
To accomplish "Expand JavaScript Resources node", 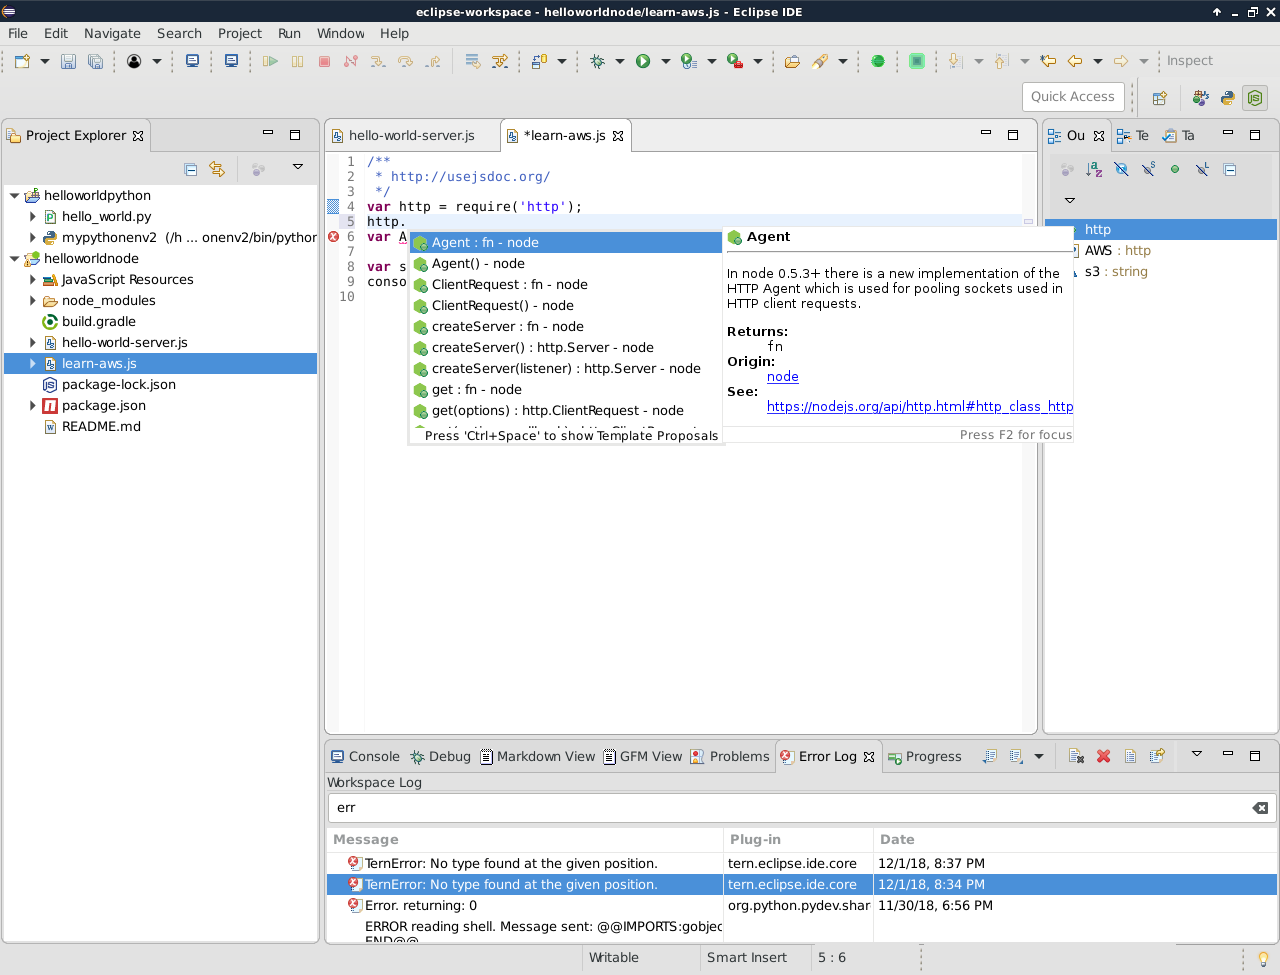I will (x=32, y=280).
